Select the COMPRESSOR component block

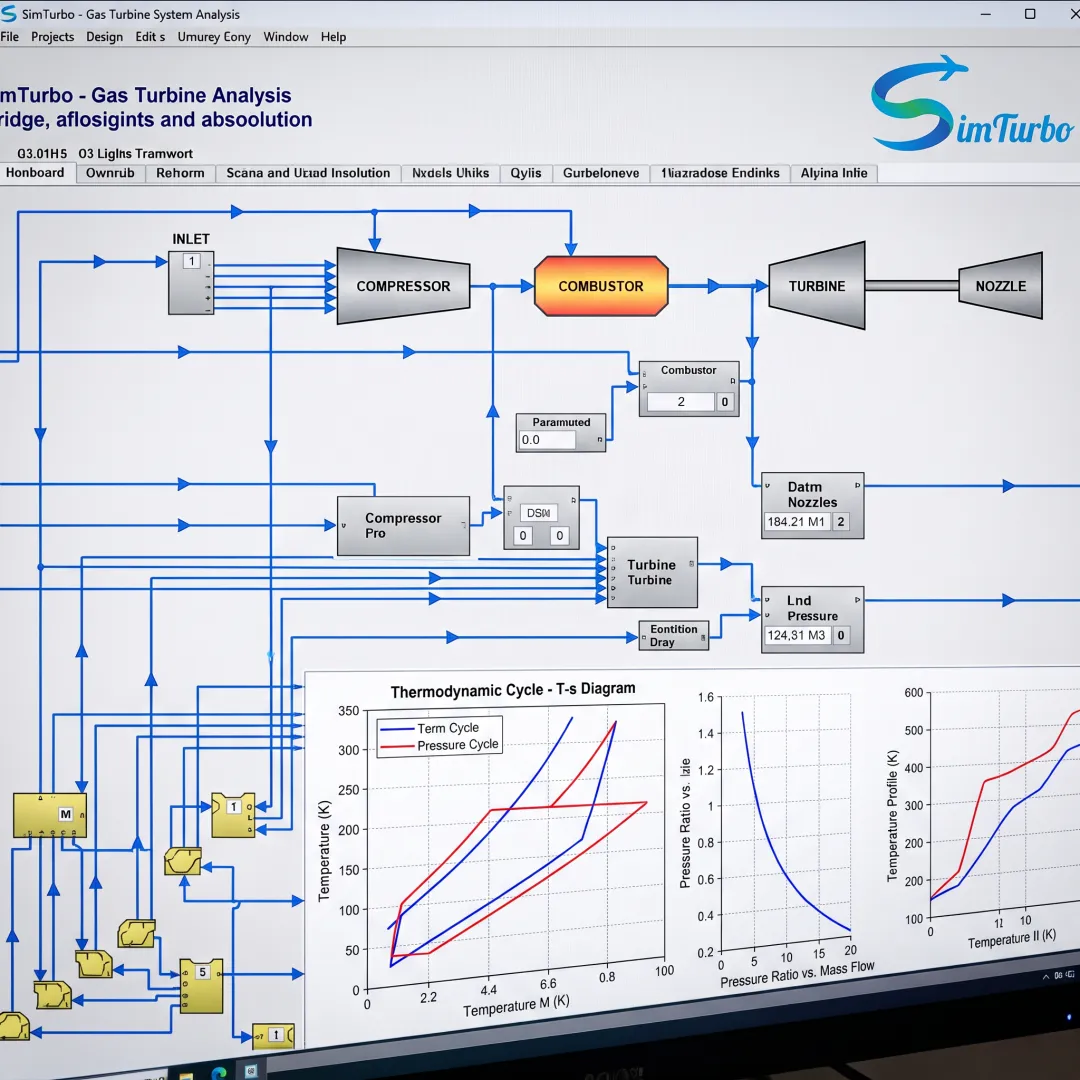(403, 286)
